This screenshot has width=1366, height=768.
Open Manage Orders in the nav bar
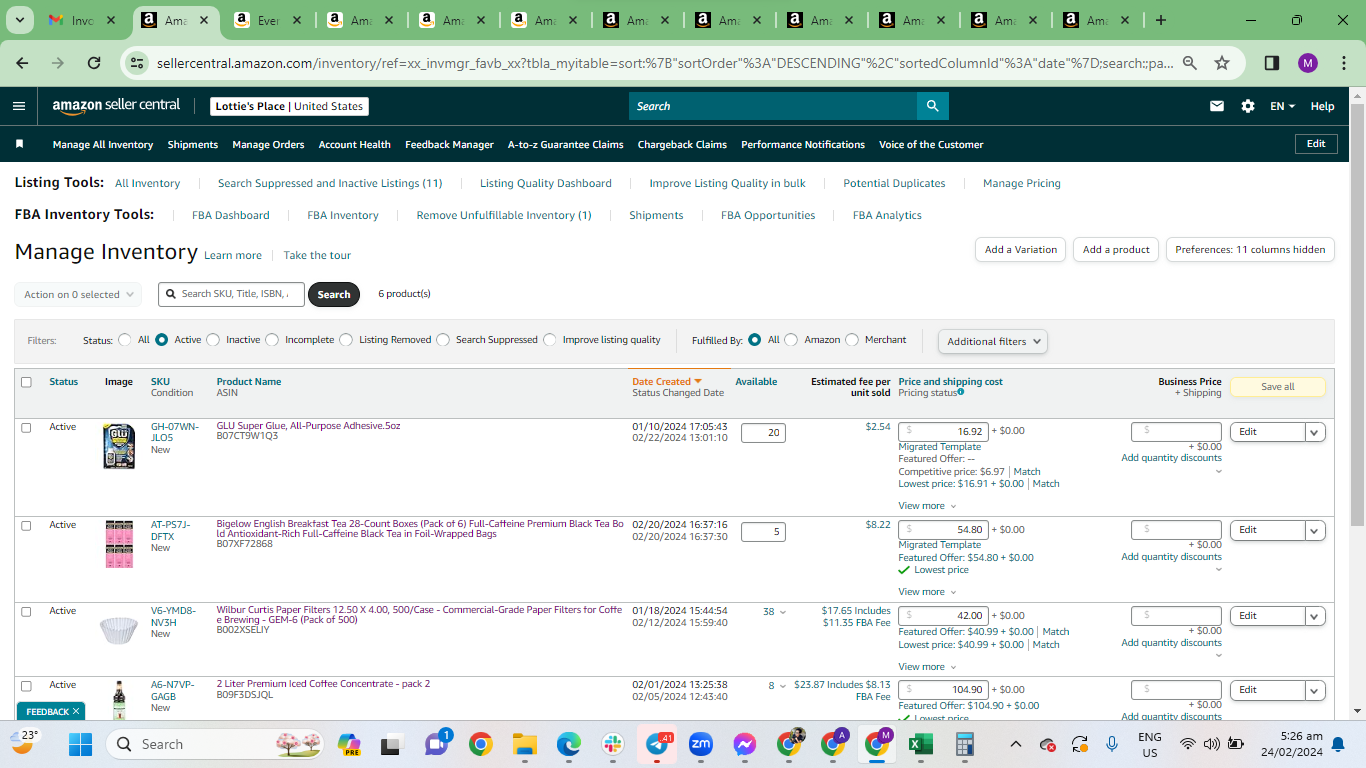point(268,144)
